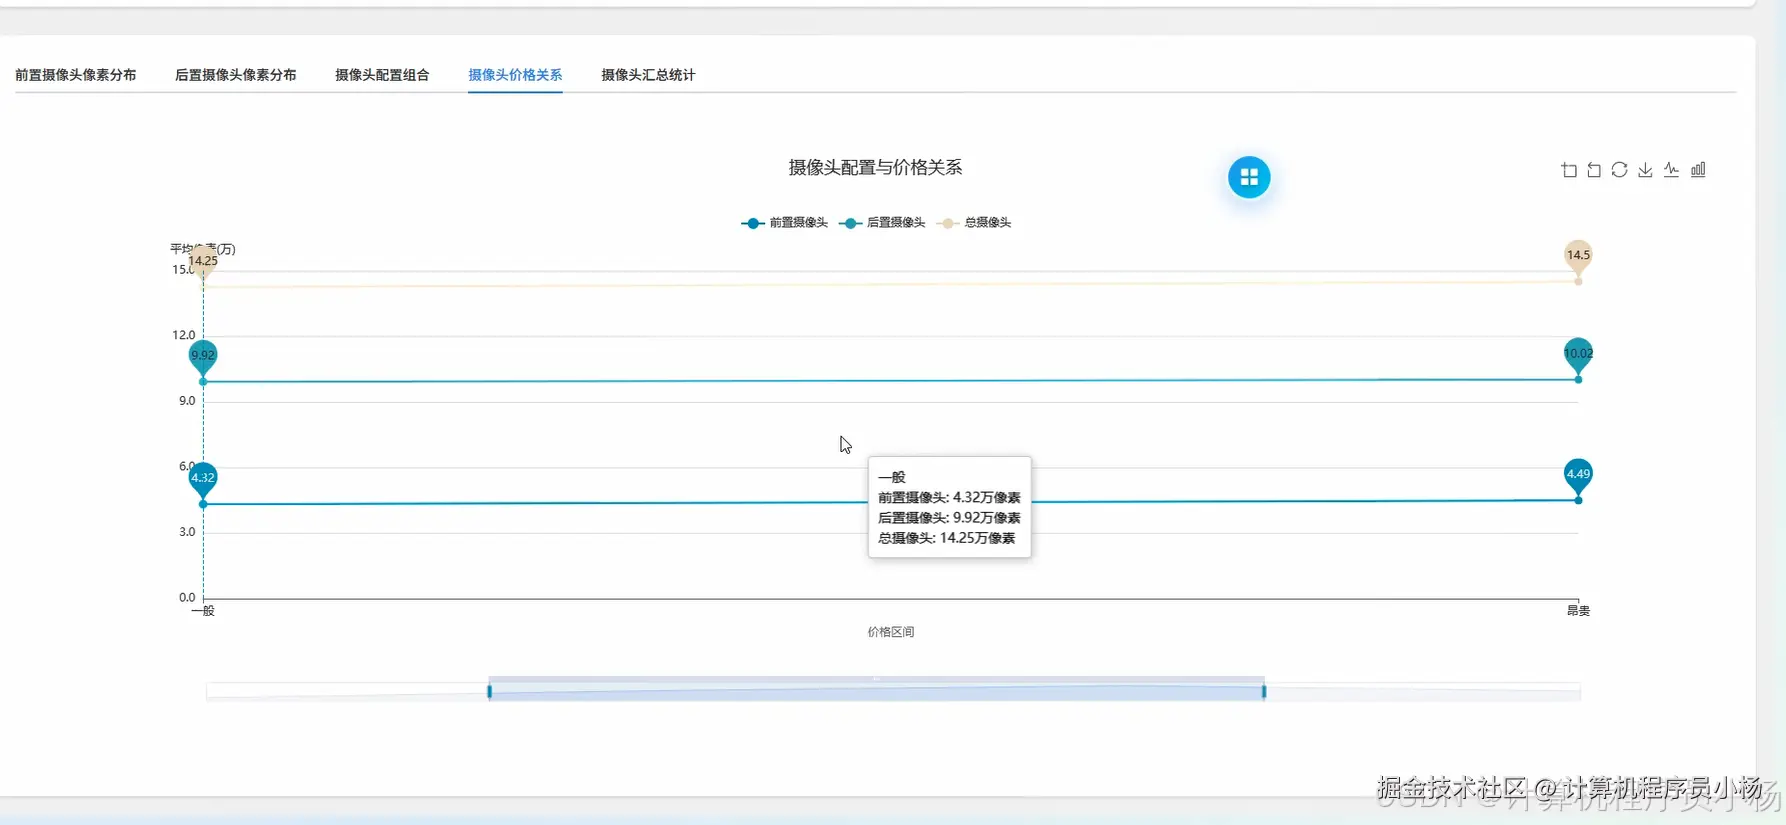
Task: Switch to the 摄像头配置组合 tab
Action: 382,75
